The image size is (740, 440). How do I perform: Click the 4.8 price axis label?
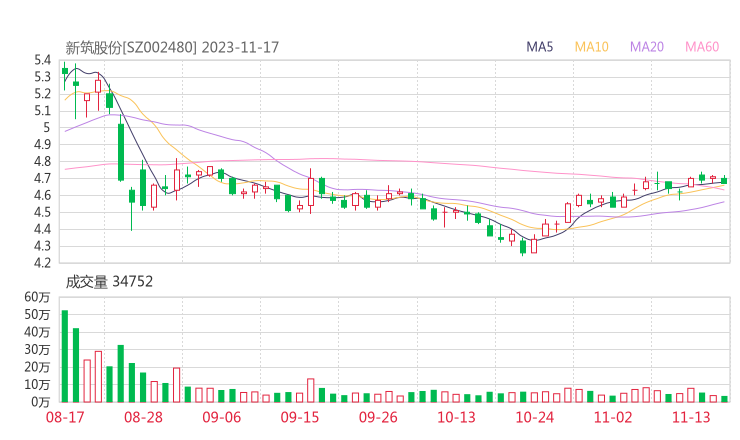pyautogui.click(x=42, y=161)
